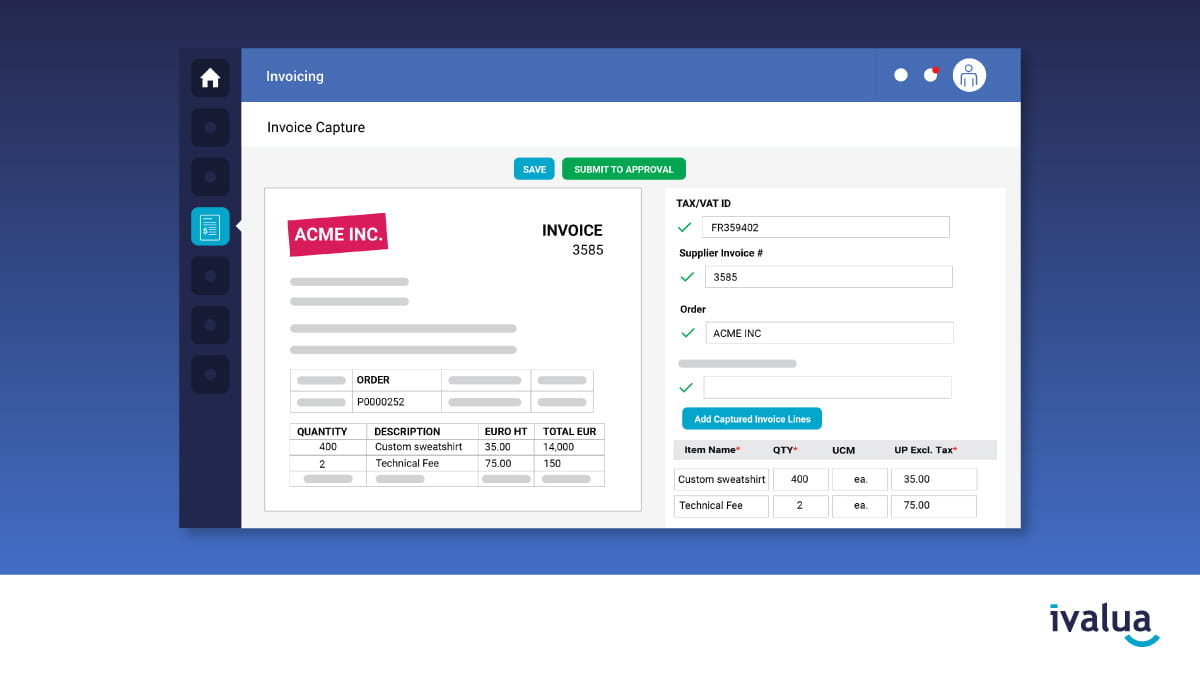Screen dimensions: 1200x675
Task: Select the highlighted Invoice Capture sidebar icon
Action: (x=210, y=226)
